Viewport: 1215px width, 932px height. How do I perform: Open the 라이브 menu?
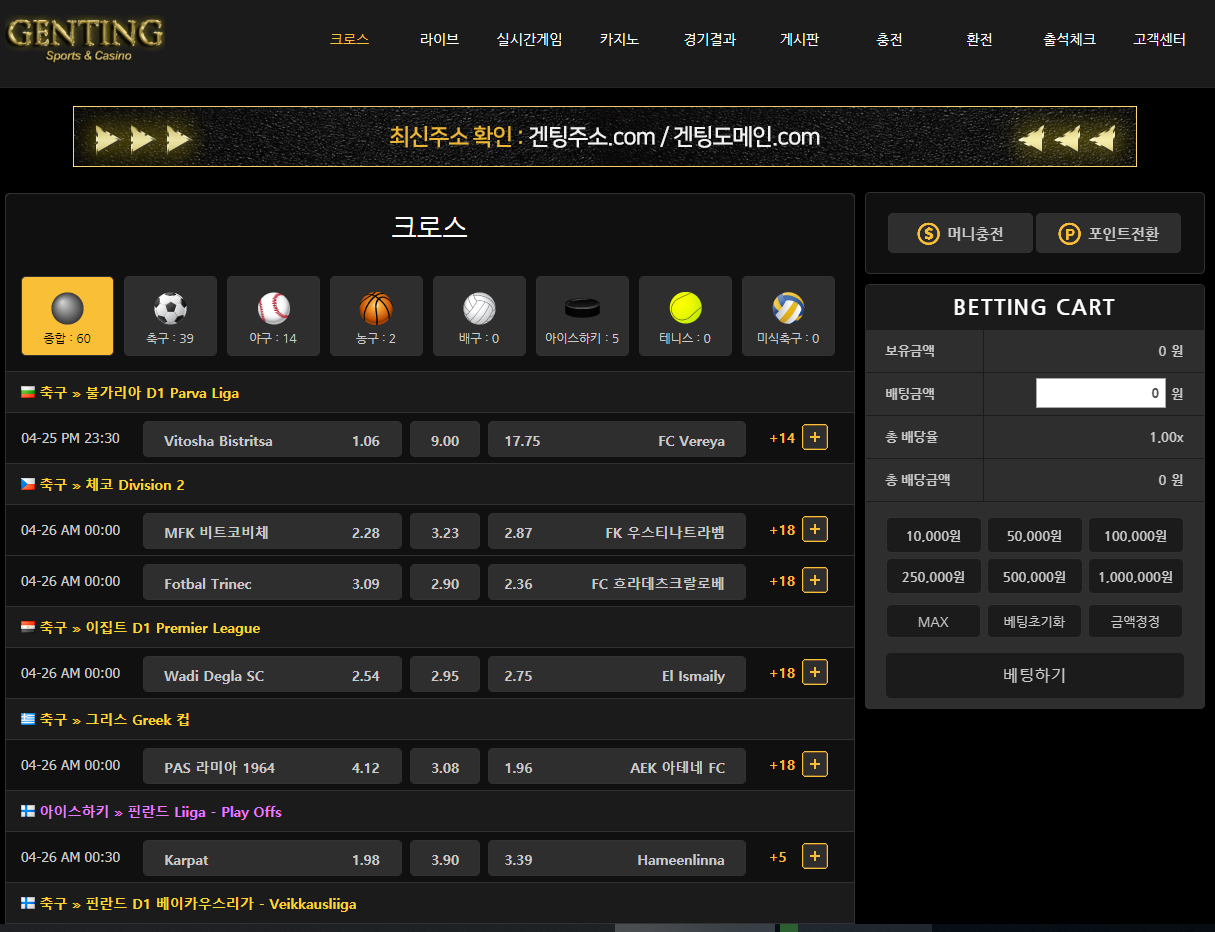coord(439,40)
